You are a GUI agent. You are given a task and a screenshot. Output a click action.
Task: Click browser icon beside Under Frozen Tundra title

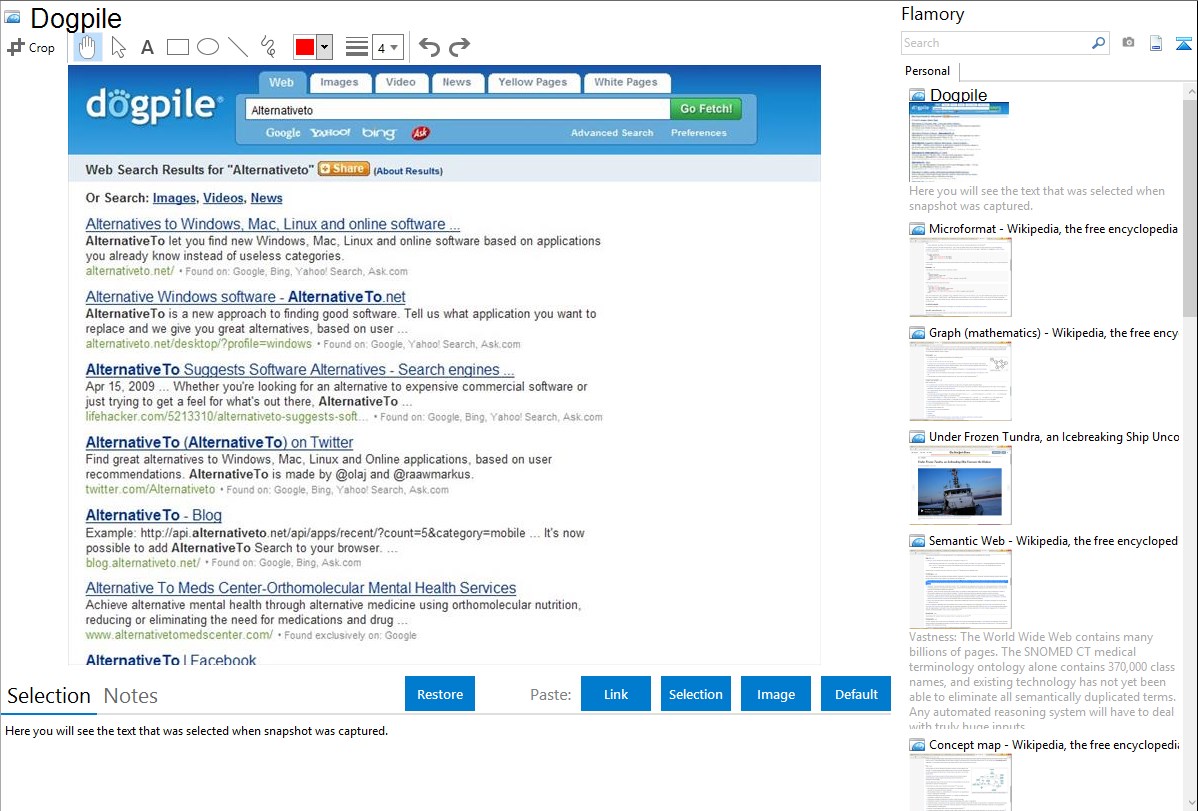(917, 437)
